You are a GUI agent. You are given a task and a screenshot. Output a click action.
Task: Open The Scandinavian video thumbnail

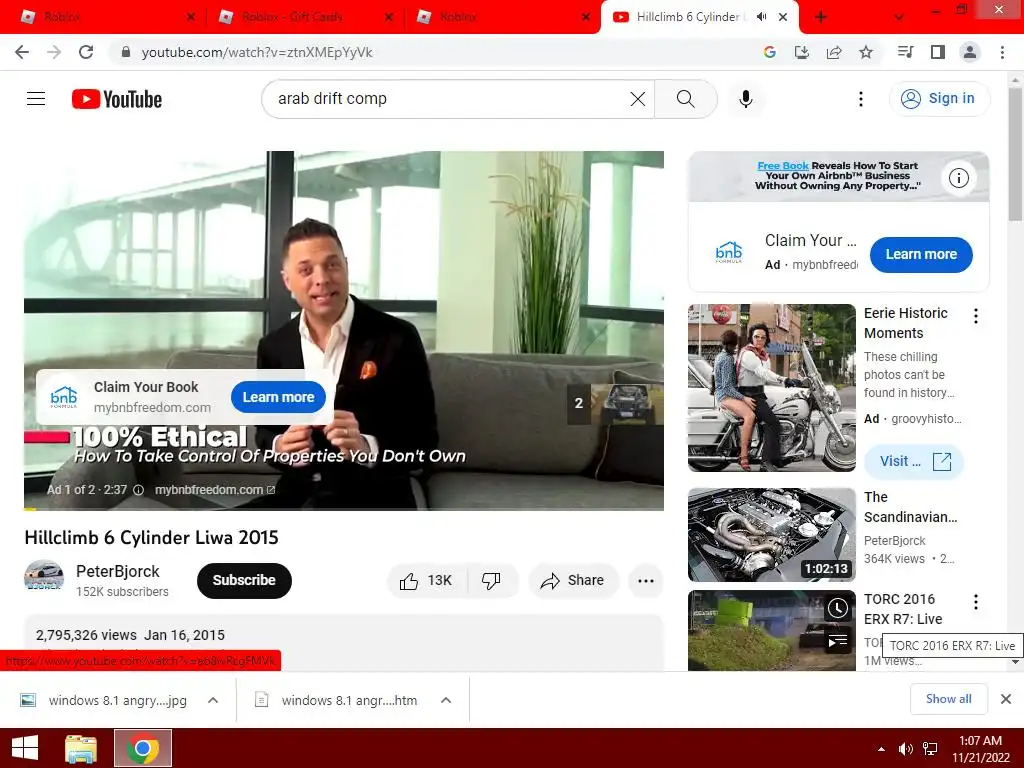pos(771,535)
